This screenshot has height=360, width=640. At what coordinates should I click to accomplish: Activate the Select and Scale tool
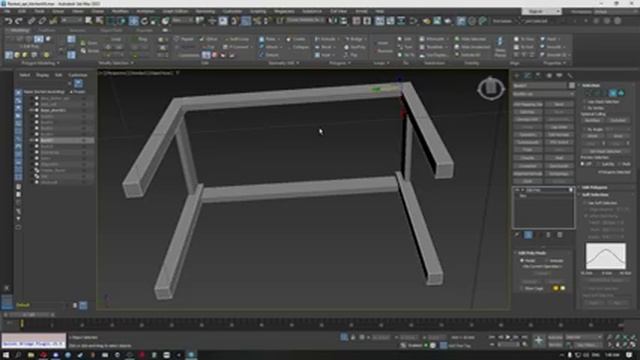pyautogui.click(x=155, y=21)
